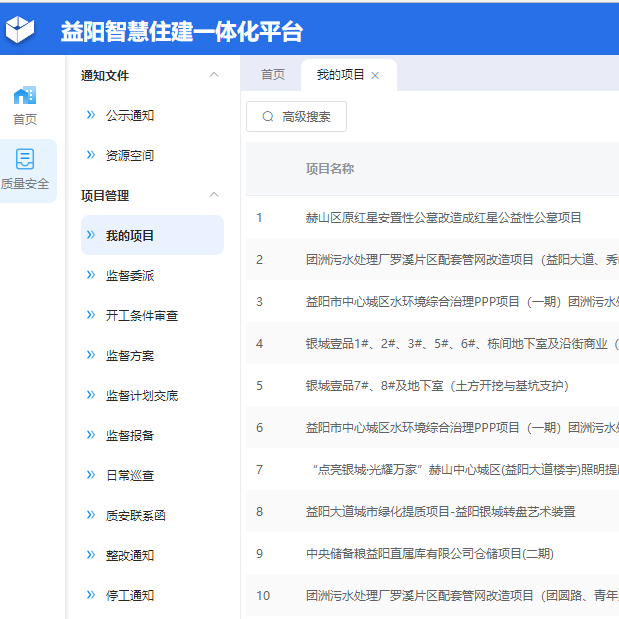This screenshot has height=619, width=619.
Task: Click the chevron icon beside 停工通知
Action: click(91, 595)
